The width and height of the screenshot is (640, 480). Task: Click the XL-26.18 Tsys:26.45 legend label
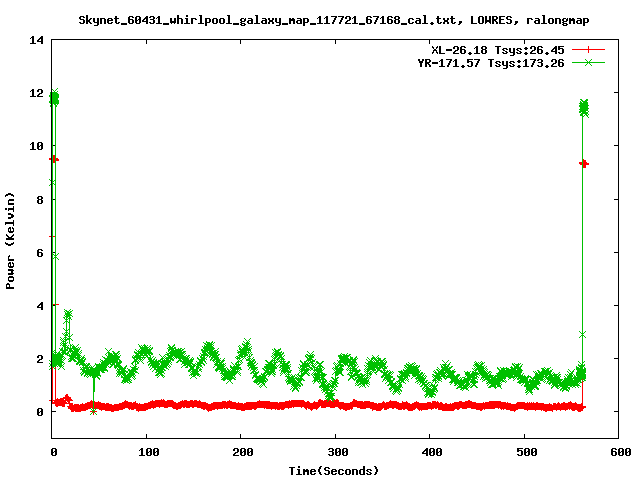(498, 50)
